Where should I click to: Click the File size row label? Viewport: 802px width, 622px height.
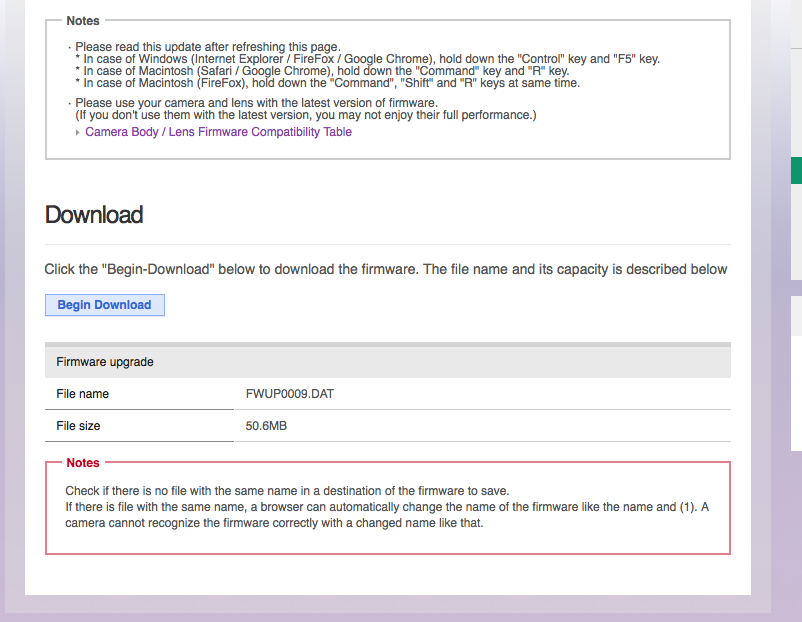click(x=79, y=426)
